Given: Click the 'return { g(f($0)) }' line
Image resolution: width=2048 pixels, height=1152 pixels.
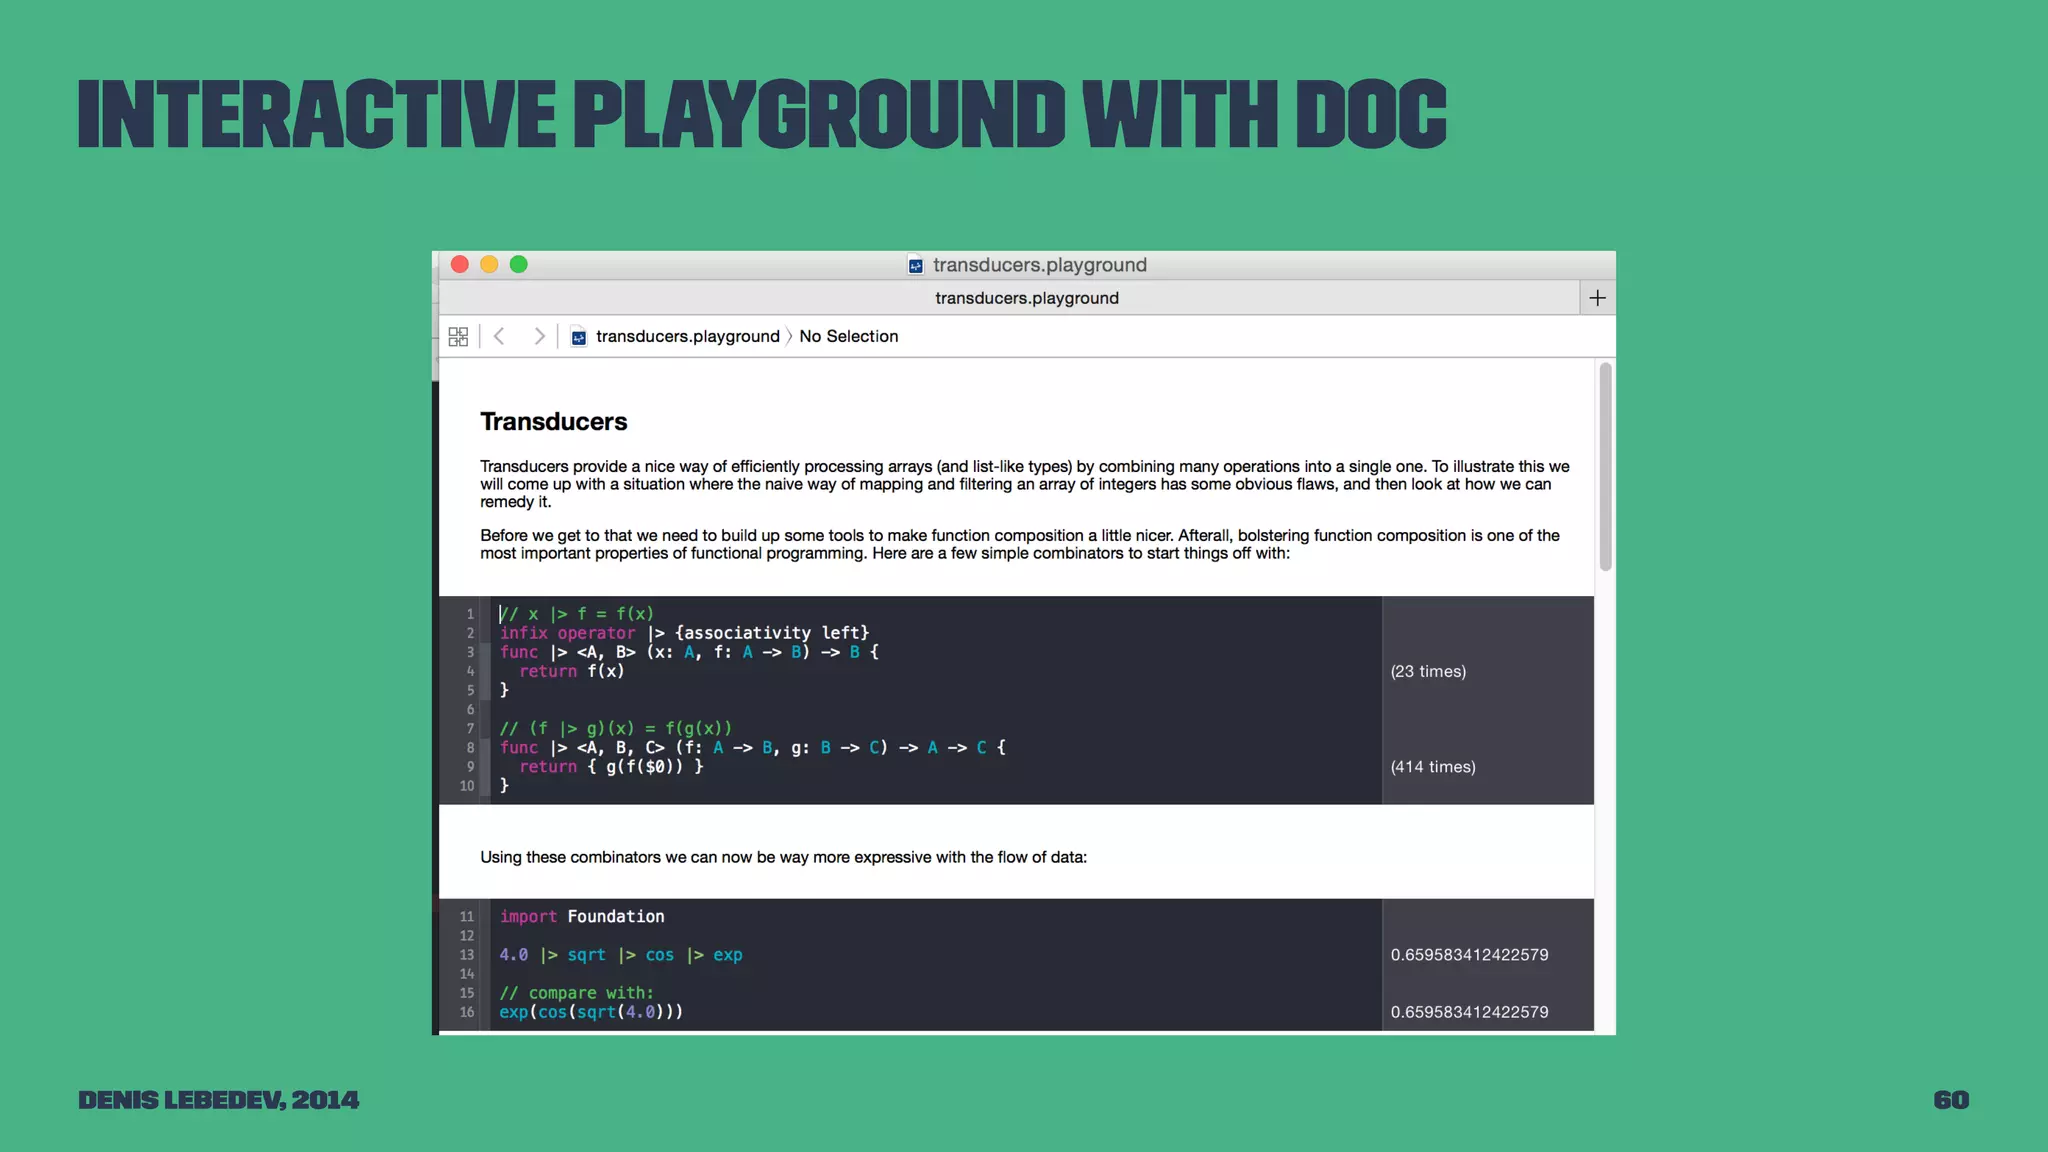Looking at the screenshot, I should tap(611, 767).
